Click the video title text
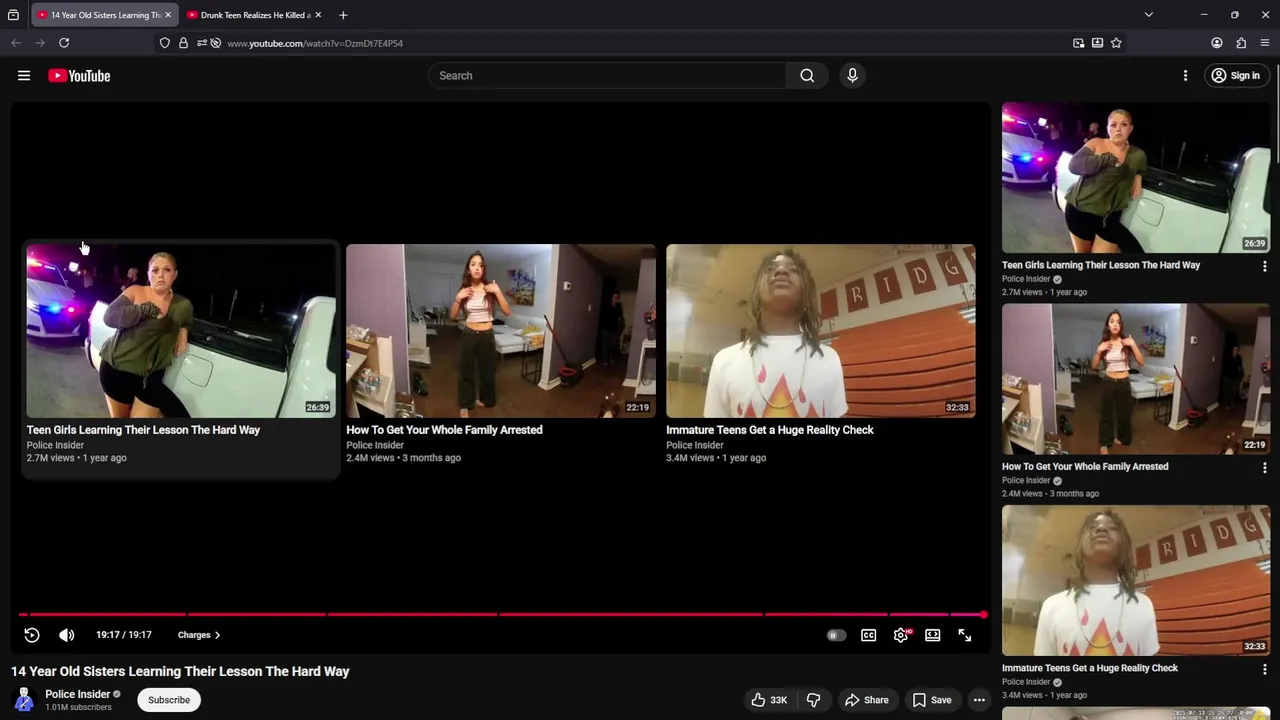 tap(180, 671)
